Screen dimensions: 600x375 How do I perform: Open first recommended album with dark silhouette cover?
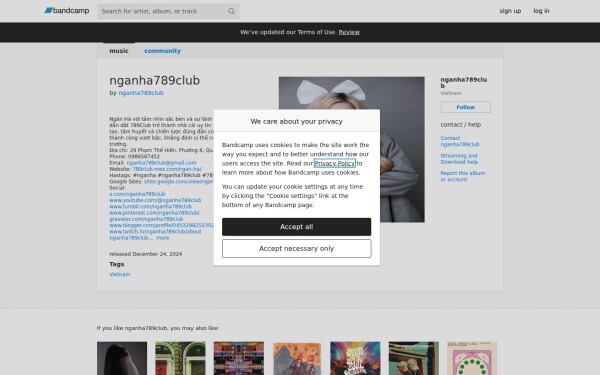pyautogui.click(x=122, y=358)
